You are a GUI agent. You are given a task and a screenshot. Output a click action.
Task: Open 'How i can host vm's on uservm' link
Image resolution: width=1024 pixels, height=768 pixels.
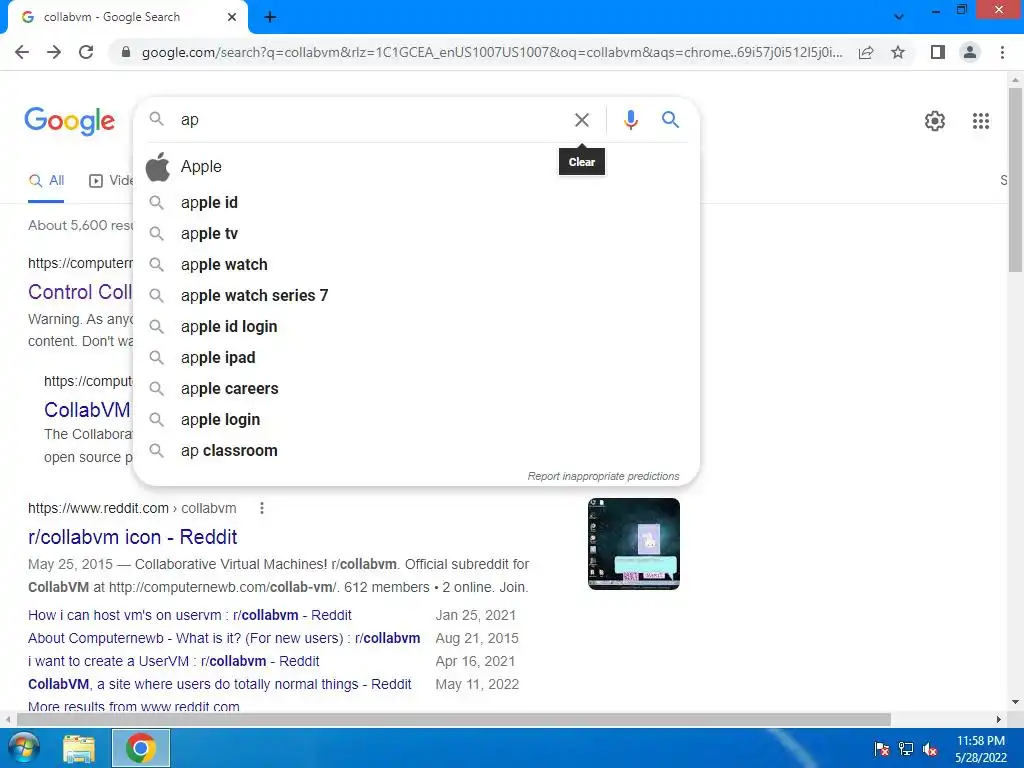click(x=189, y=615)
